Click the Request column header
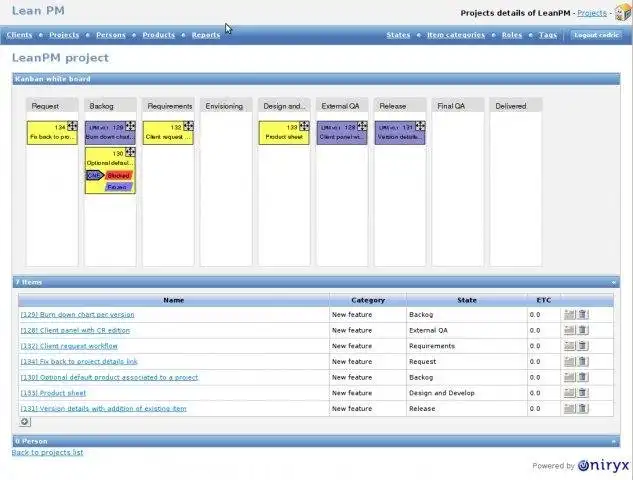Screen dimensions: 633x480 click(52, 106)
